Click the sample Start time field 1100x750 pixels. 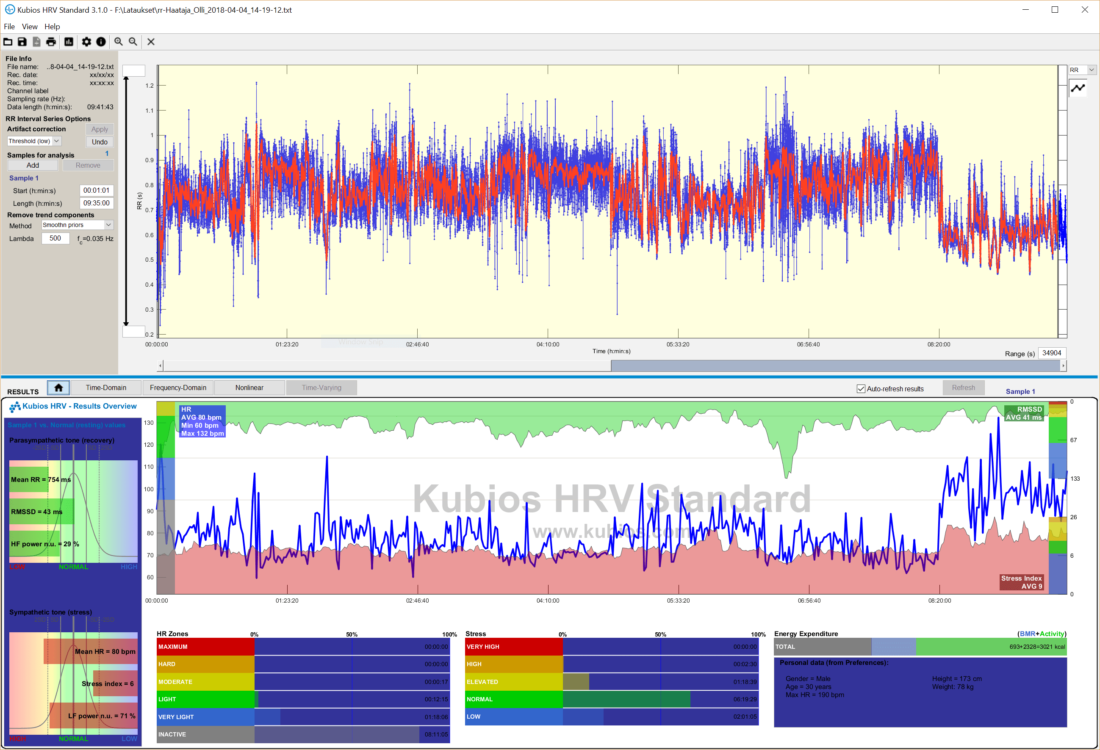96,191
